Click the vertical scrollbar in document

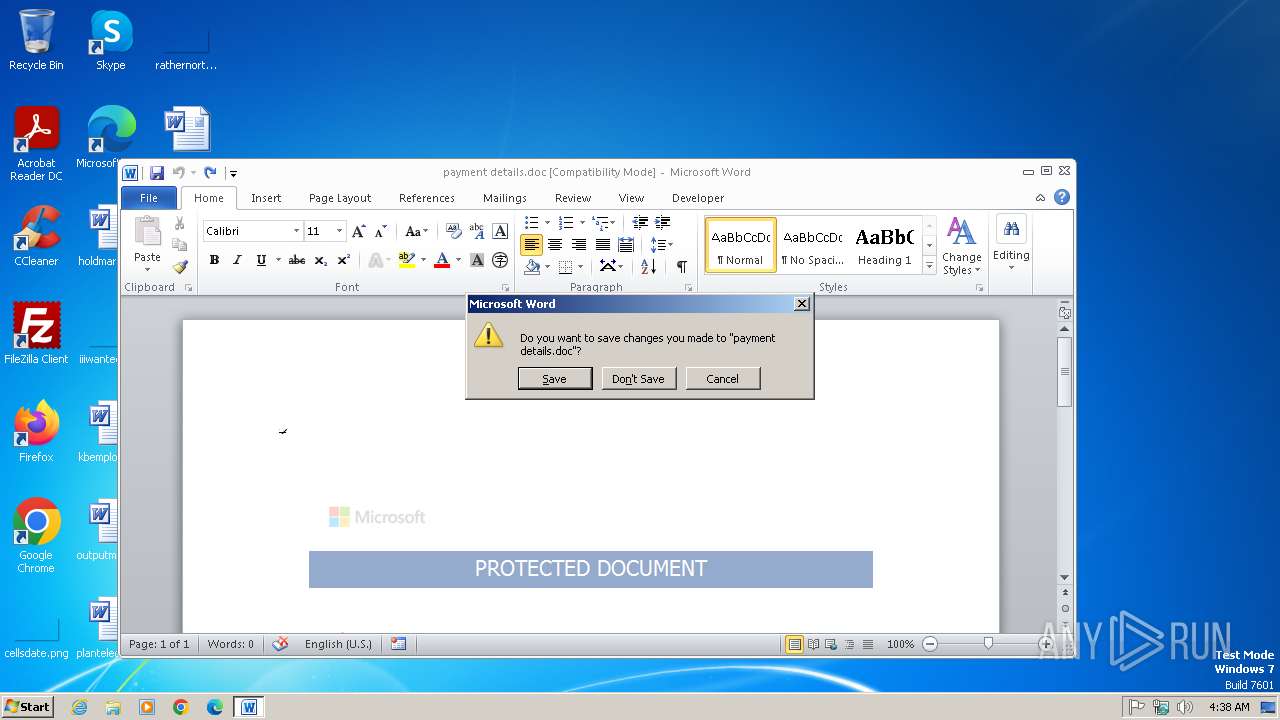pyautogui.click(x=1065, y=371)
